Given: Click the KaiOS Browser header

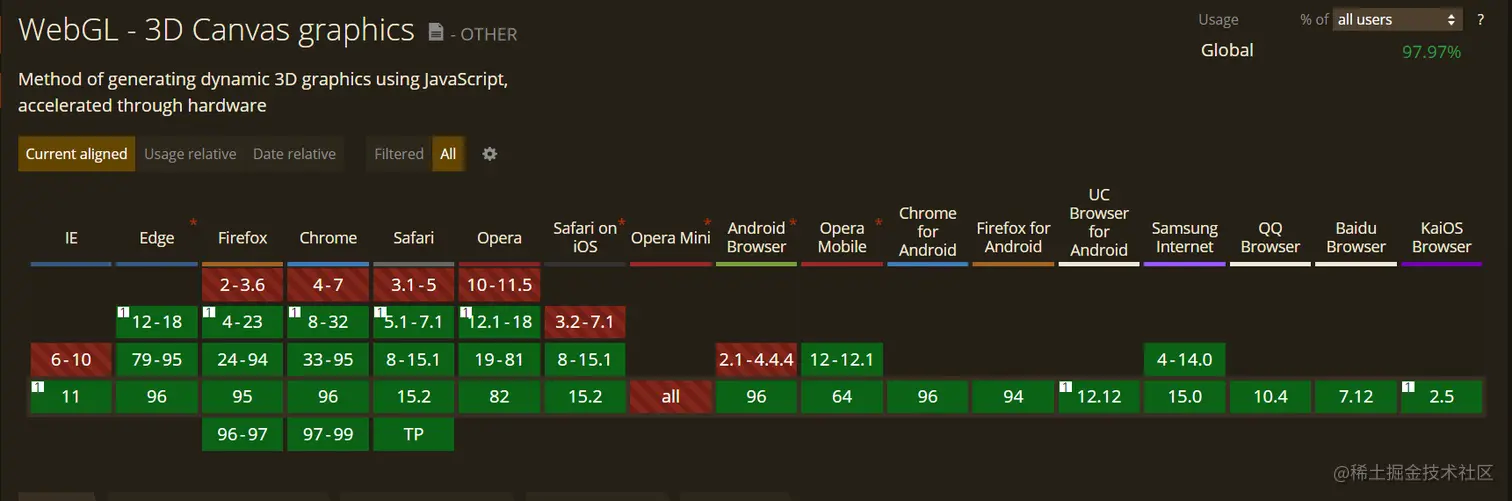Looking at the screenshot, I should coord(1441,238).
